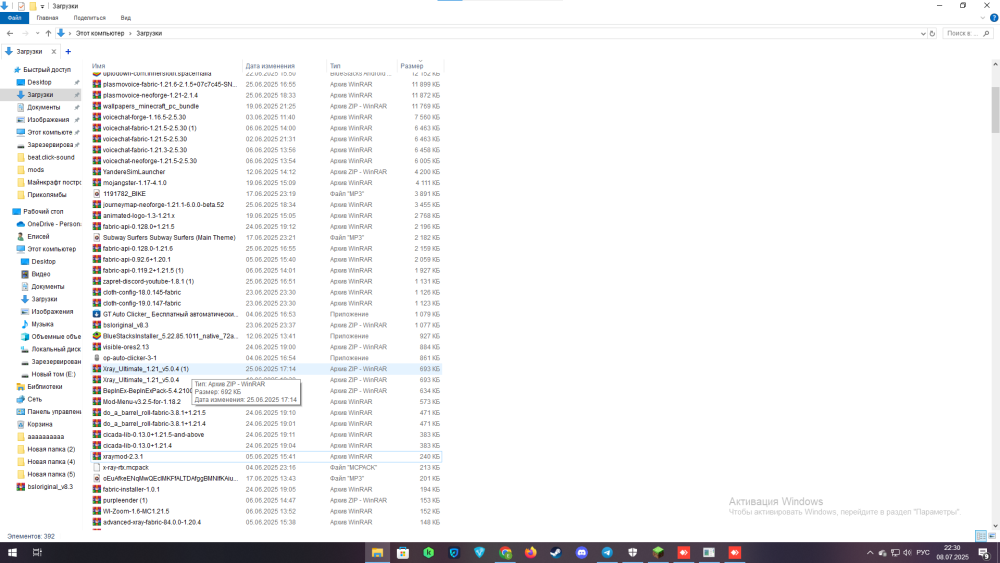The image size is (1000, 563).
Task: Open Discord from the taskbar
Action: pos(582,553)
